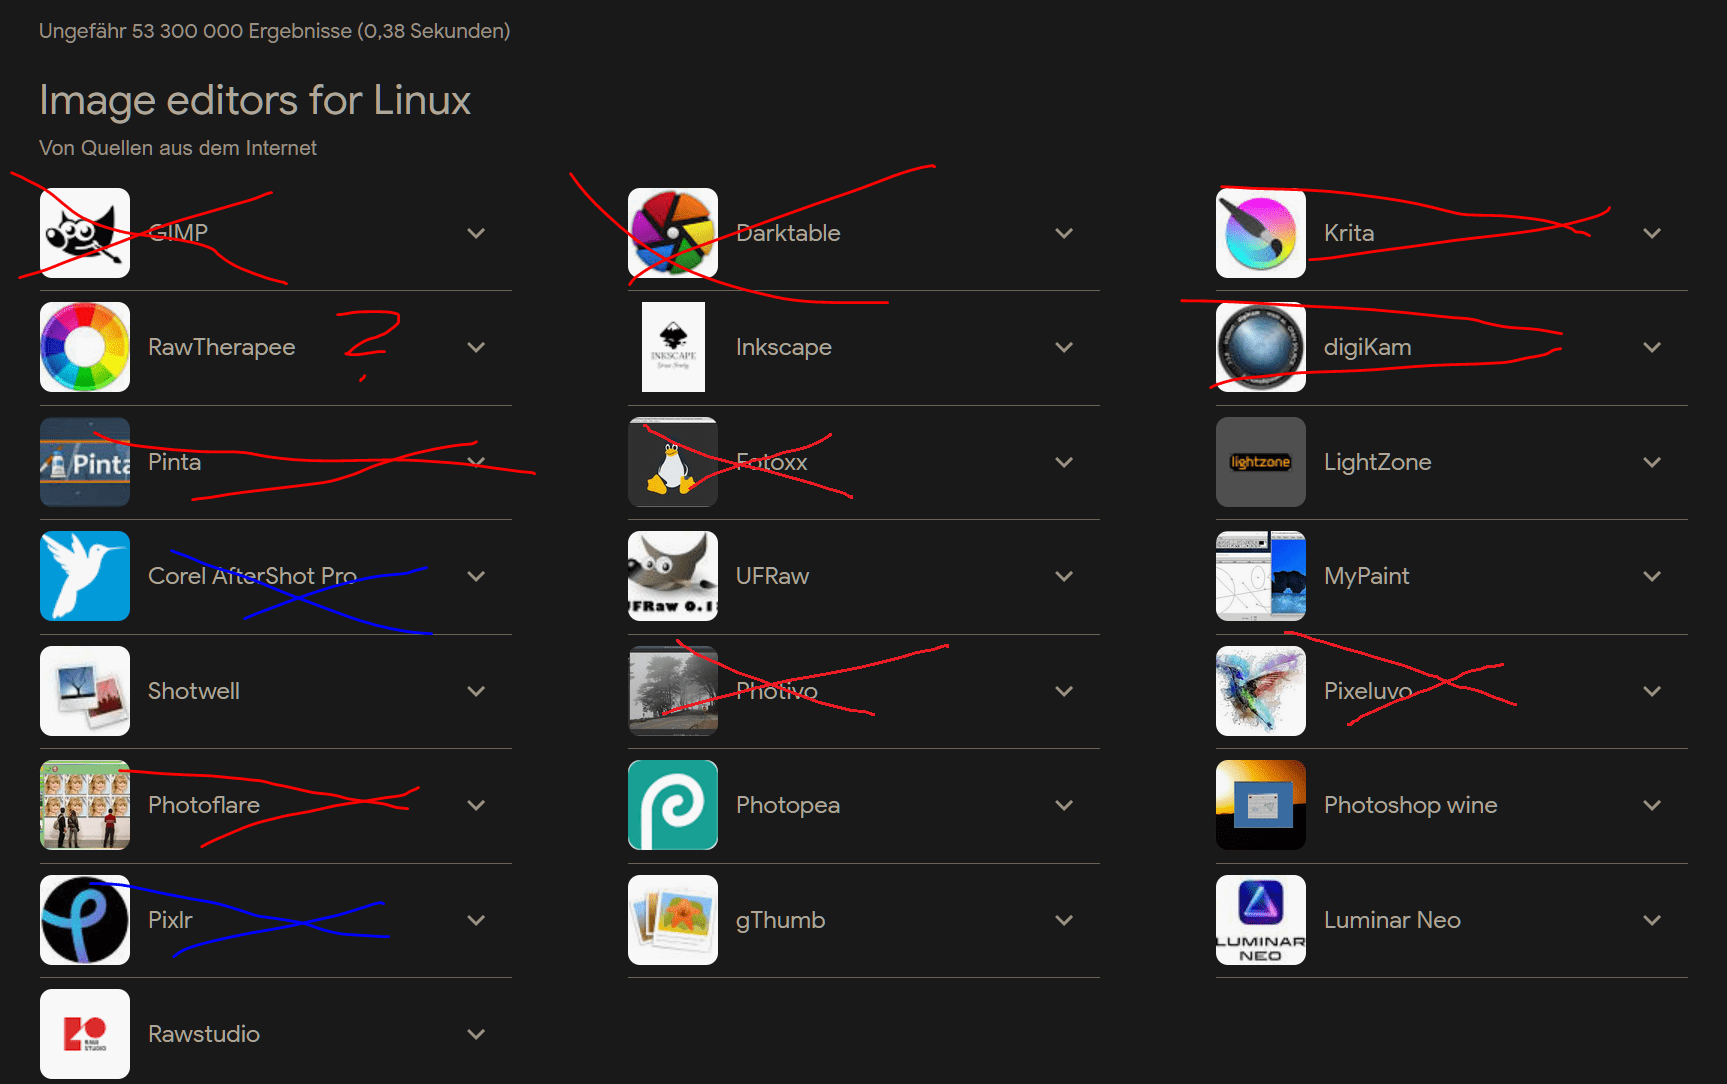Open the UFRaw icon
Screen dimensions: 1727x1084
673,576
